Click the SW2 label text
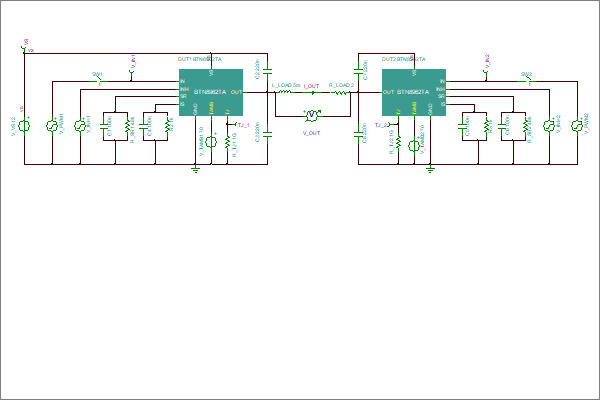Screen dimensions: 600x400 [x=527, y=74]
